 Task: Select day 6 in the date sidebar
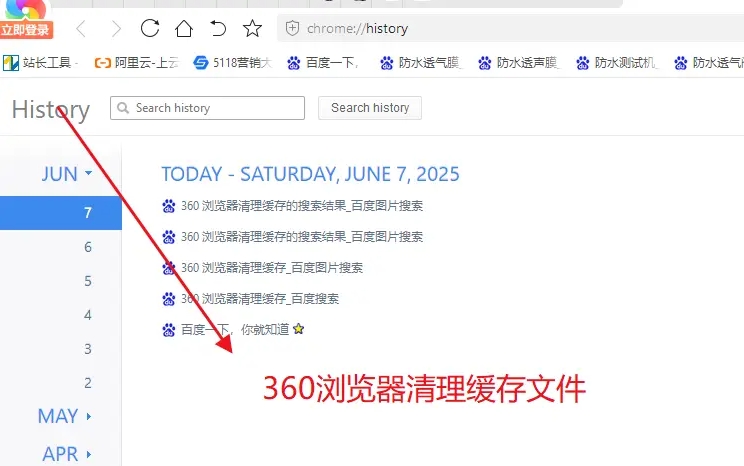(88, 247)
